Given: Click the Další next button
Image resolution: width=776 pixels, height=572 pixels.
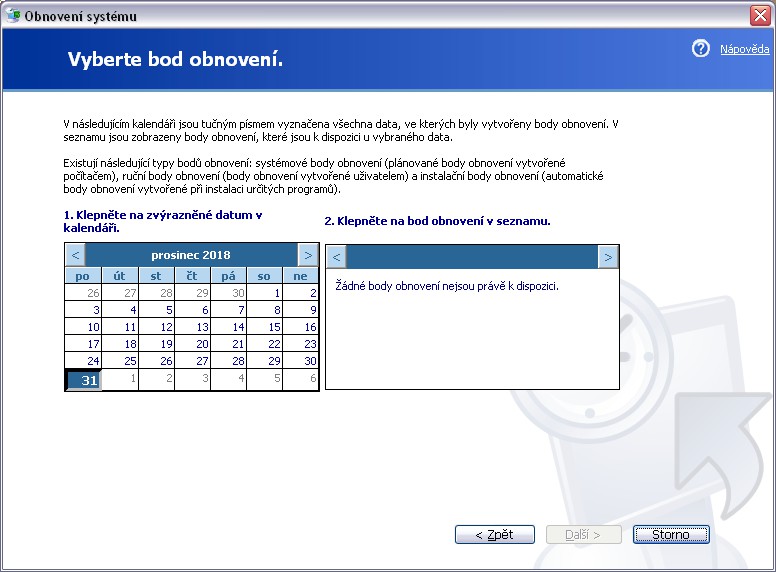Looking at the screenshot, I should point(583,534).
